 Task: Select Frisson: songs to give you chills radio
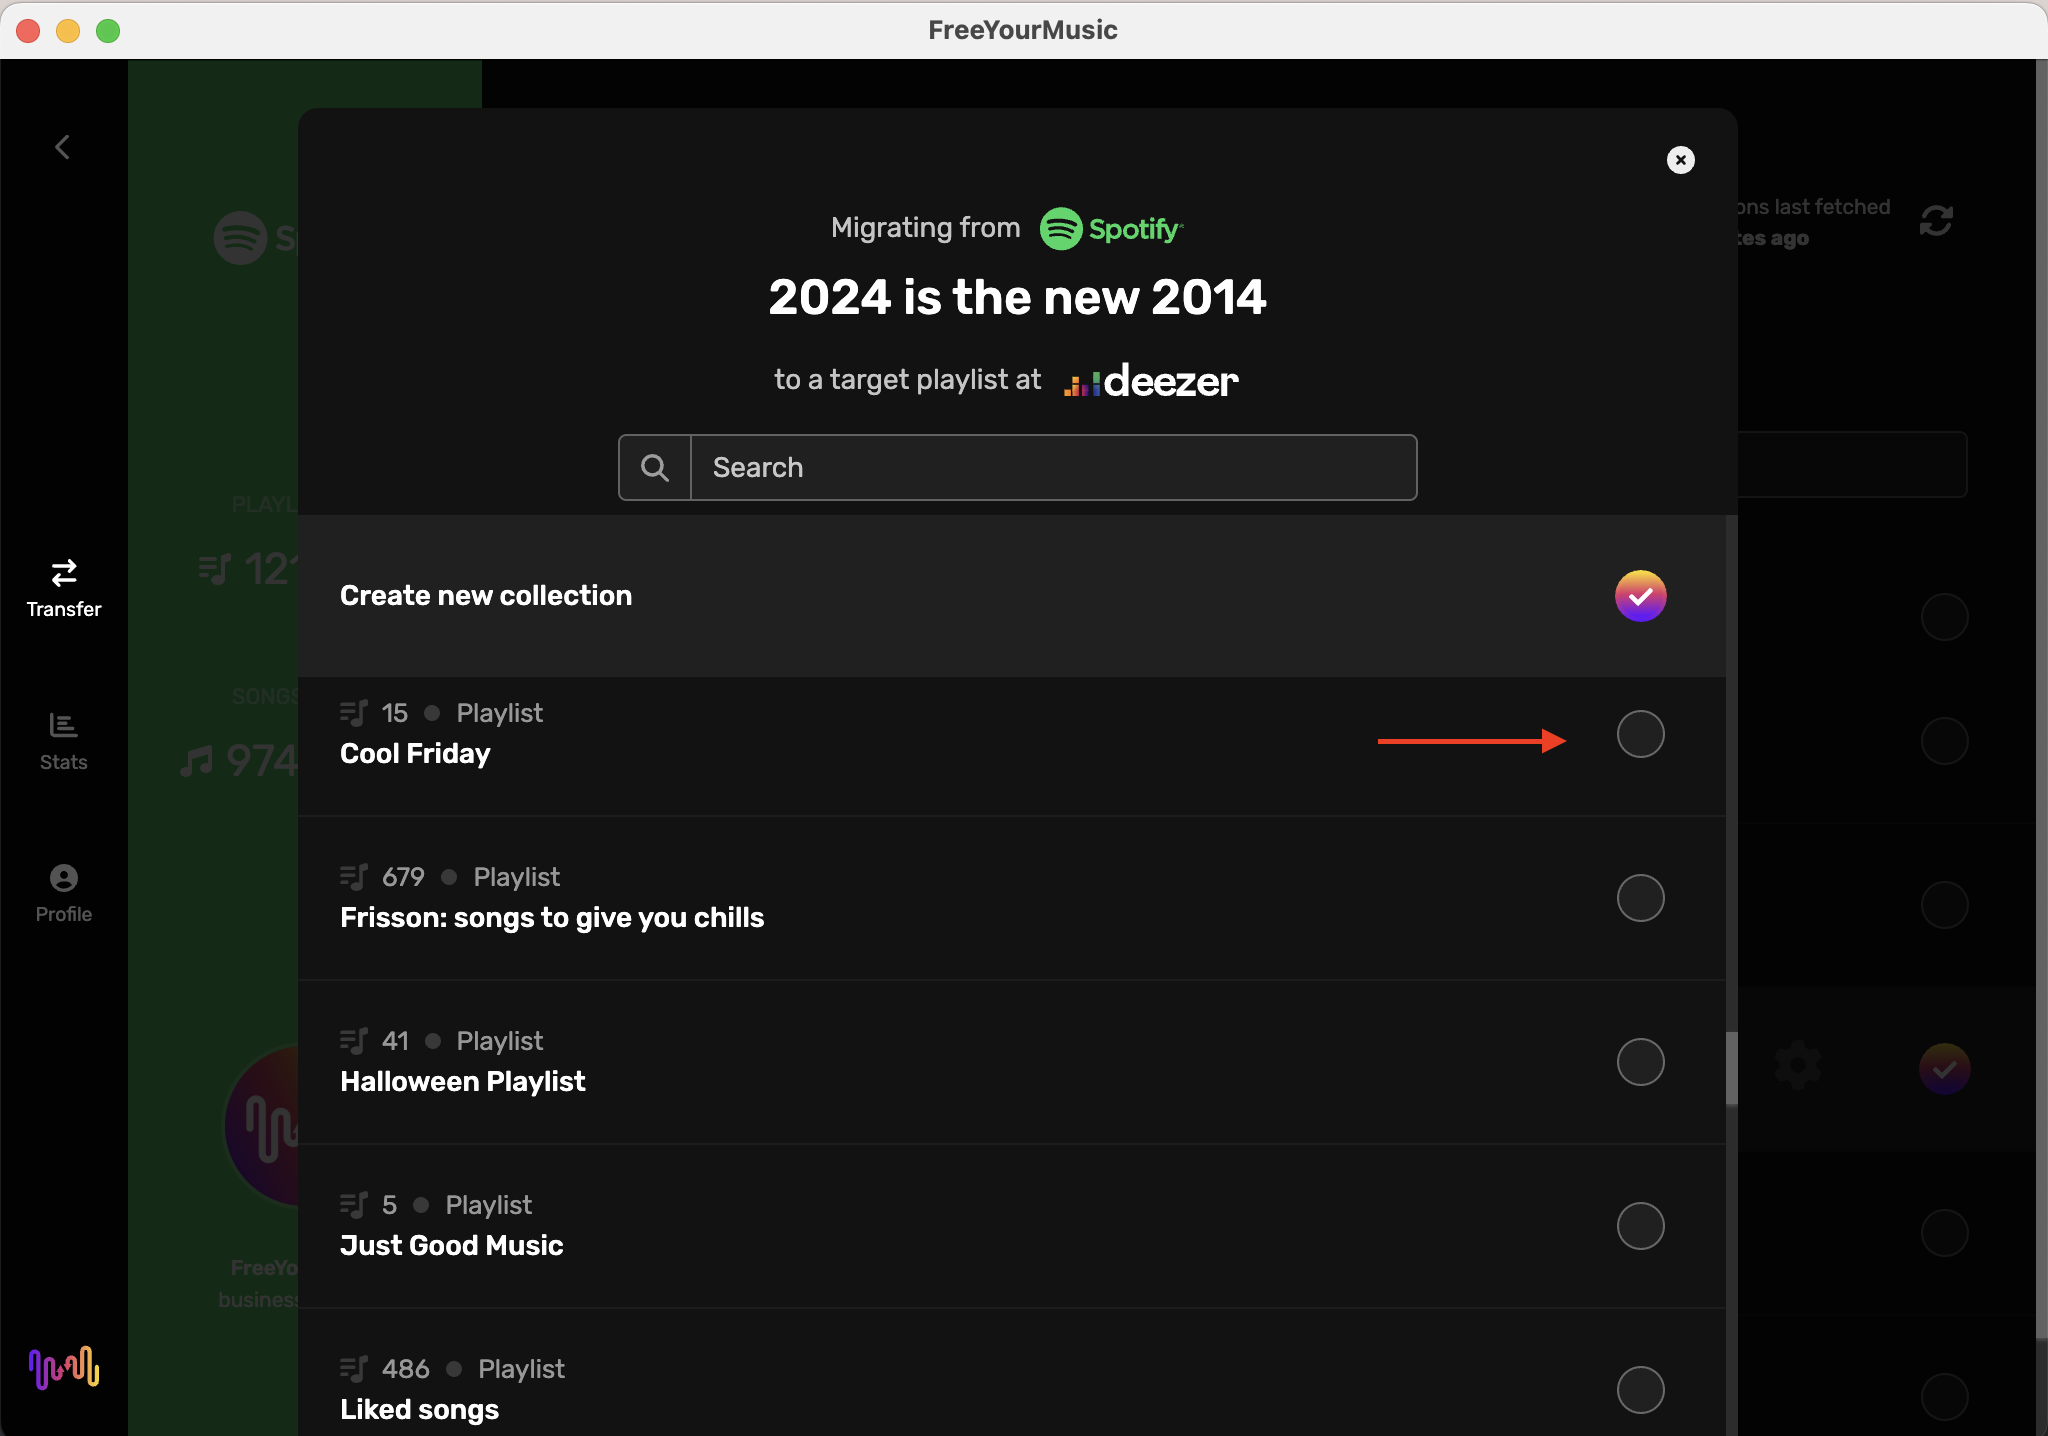[x=1640, y=898]
